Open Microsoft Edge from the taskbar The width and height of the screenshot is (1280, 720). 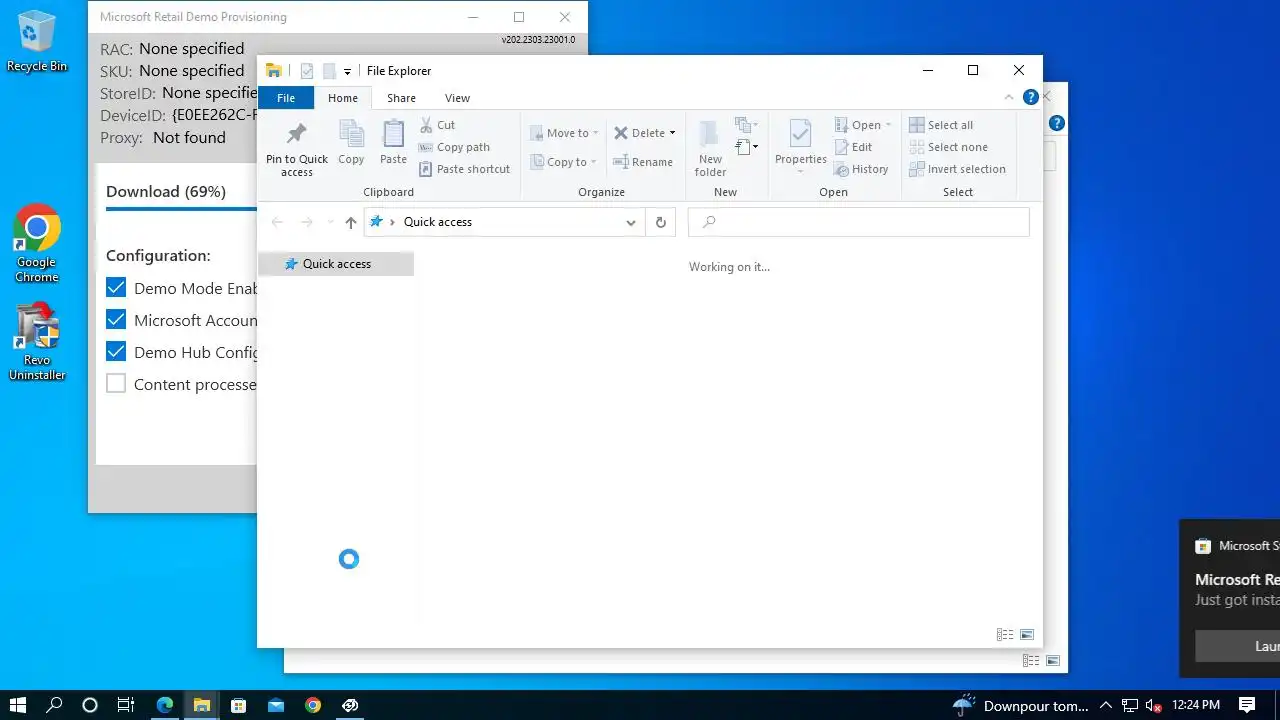click(x=164, y=705)
